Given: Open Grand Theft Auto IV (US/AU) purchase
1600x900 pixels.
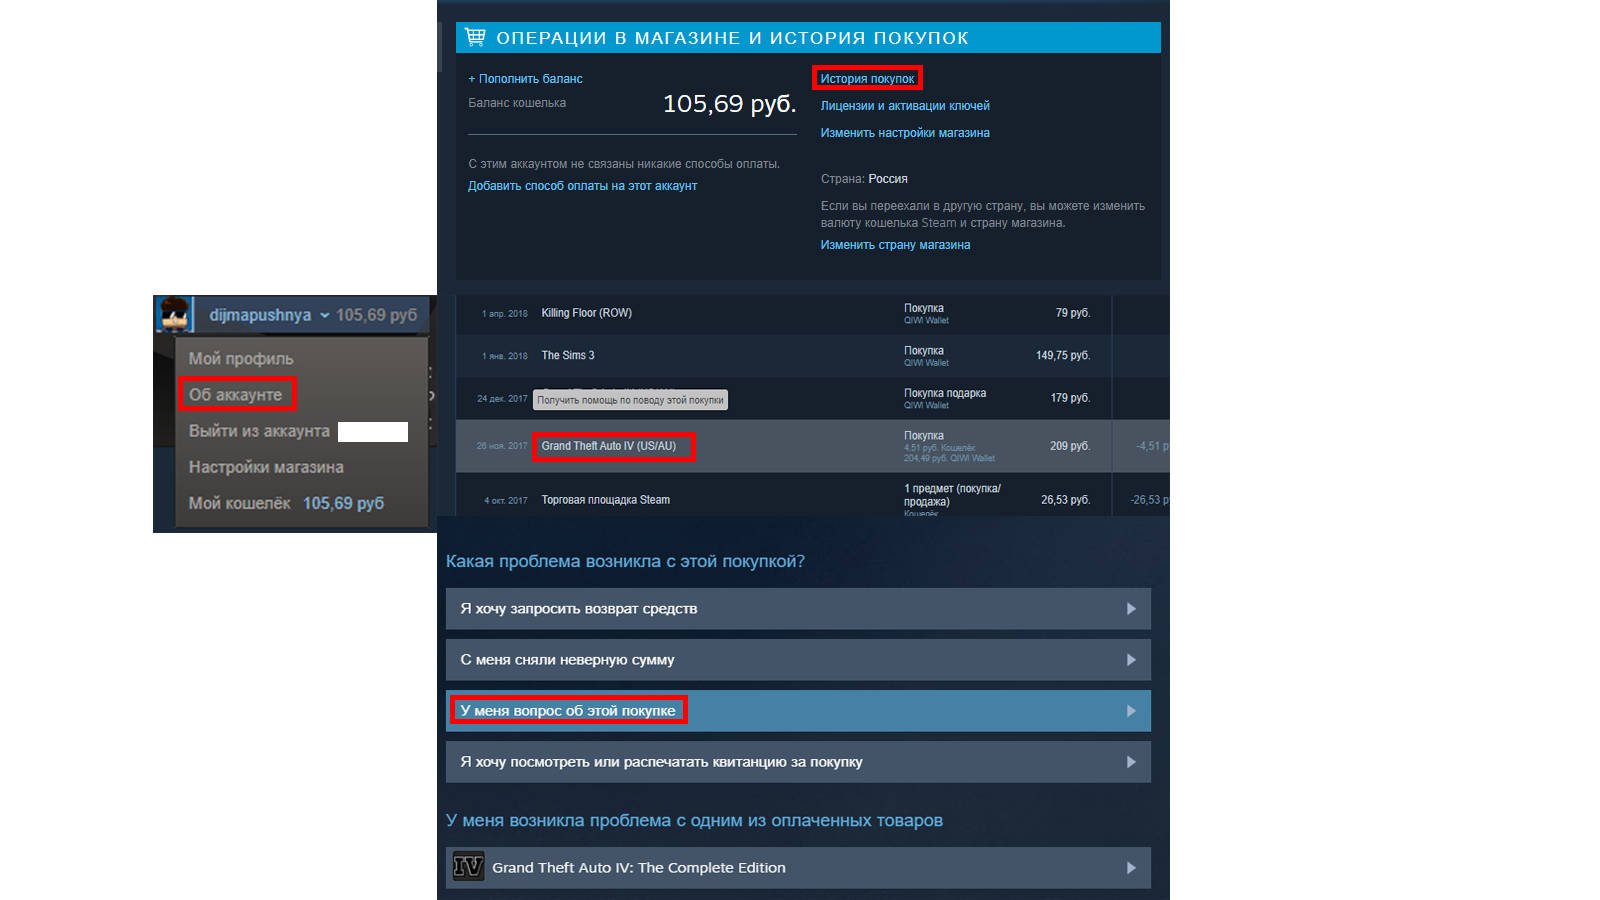Looking at the screenshot, I should click(609, 446).
